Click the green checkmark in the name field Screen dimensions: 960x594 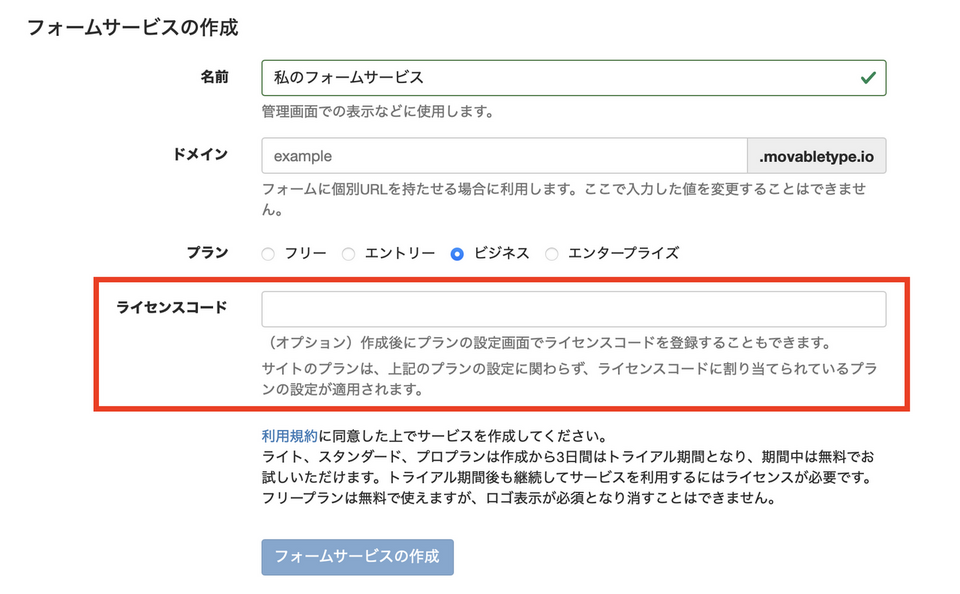tap(867, 77)
